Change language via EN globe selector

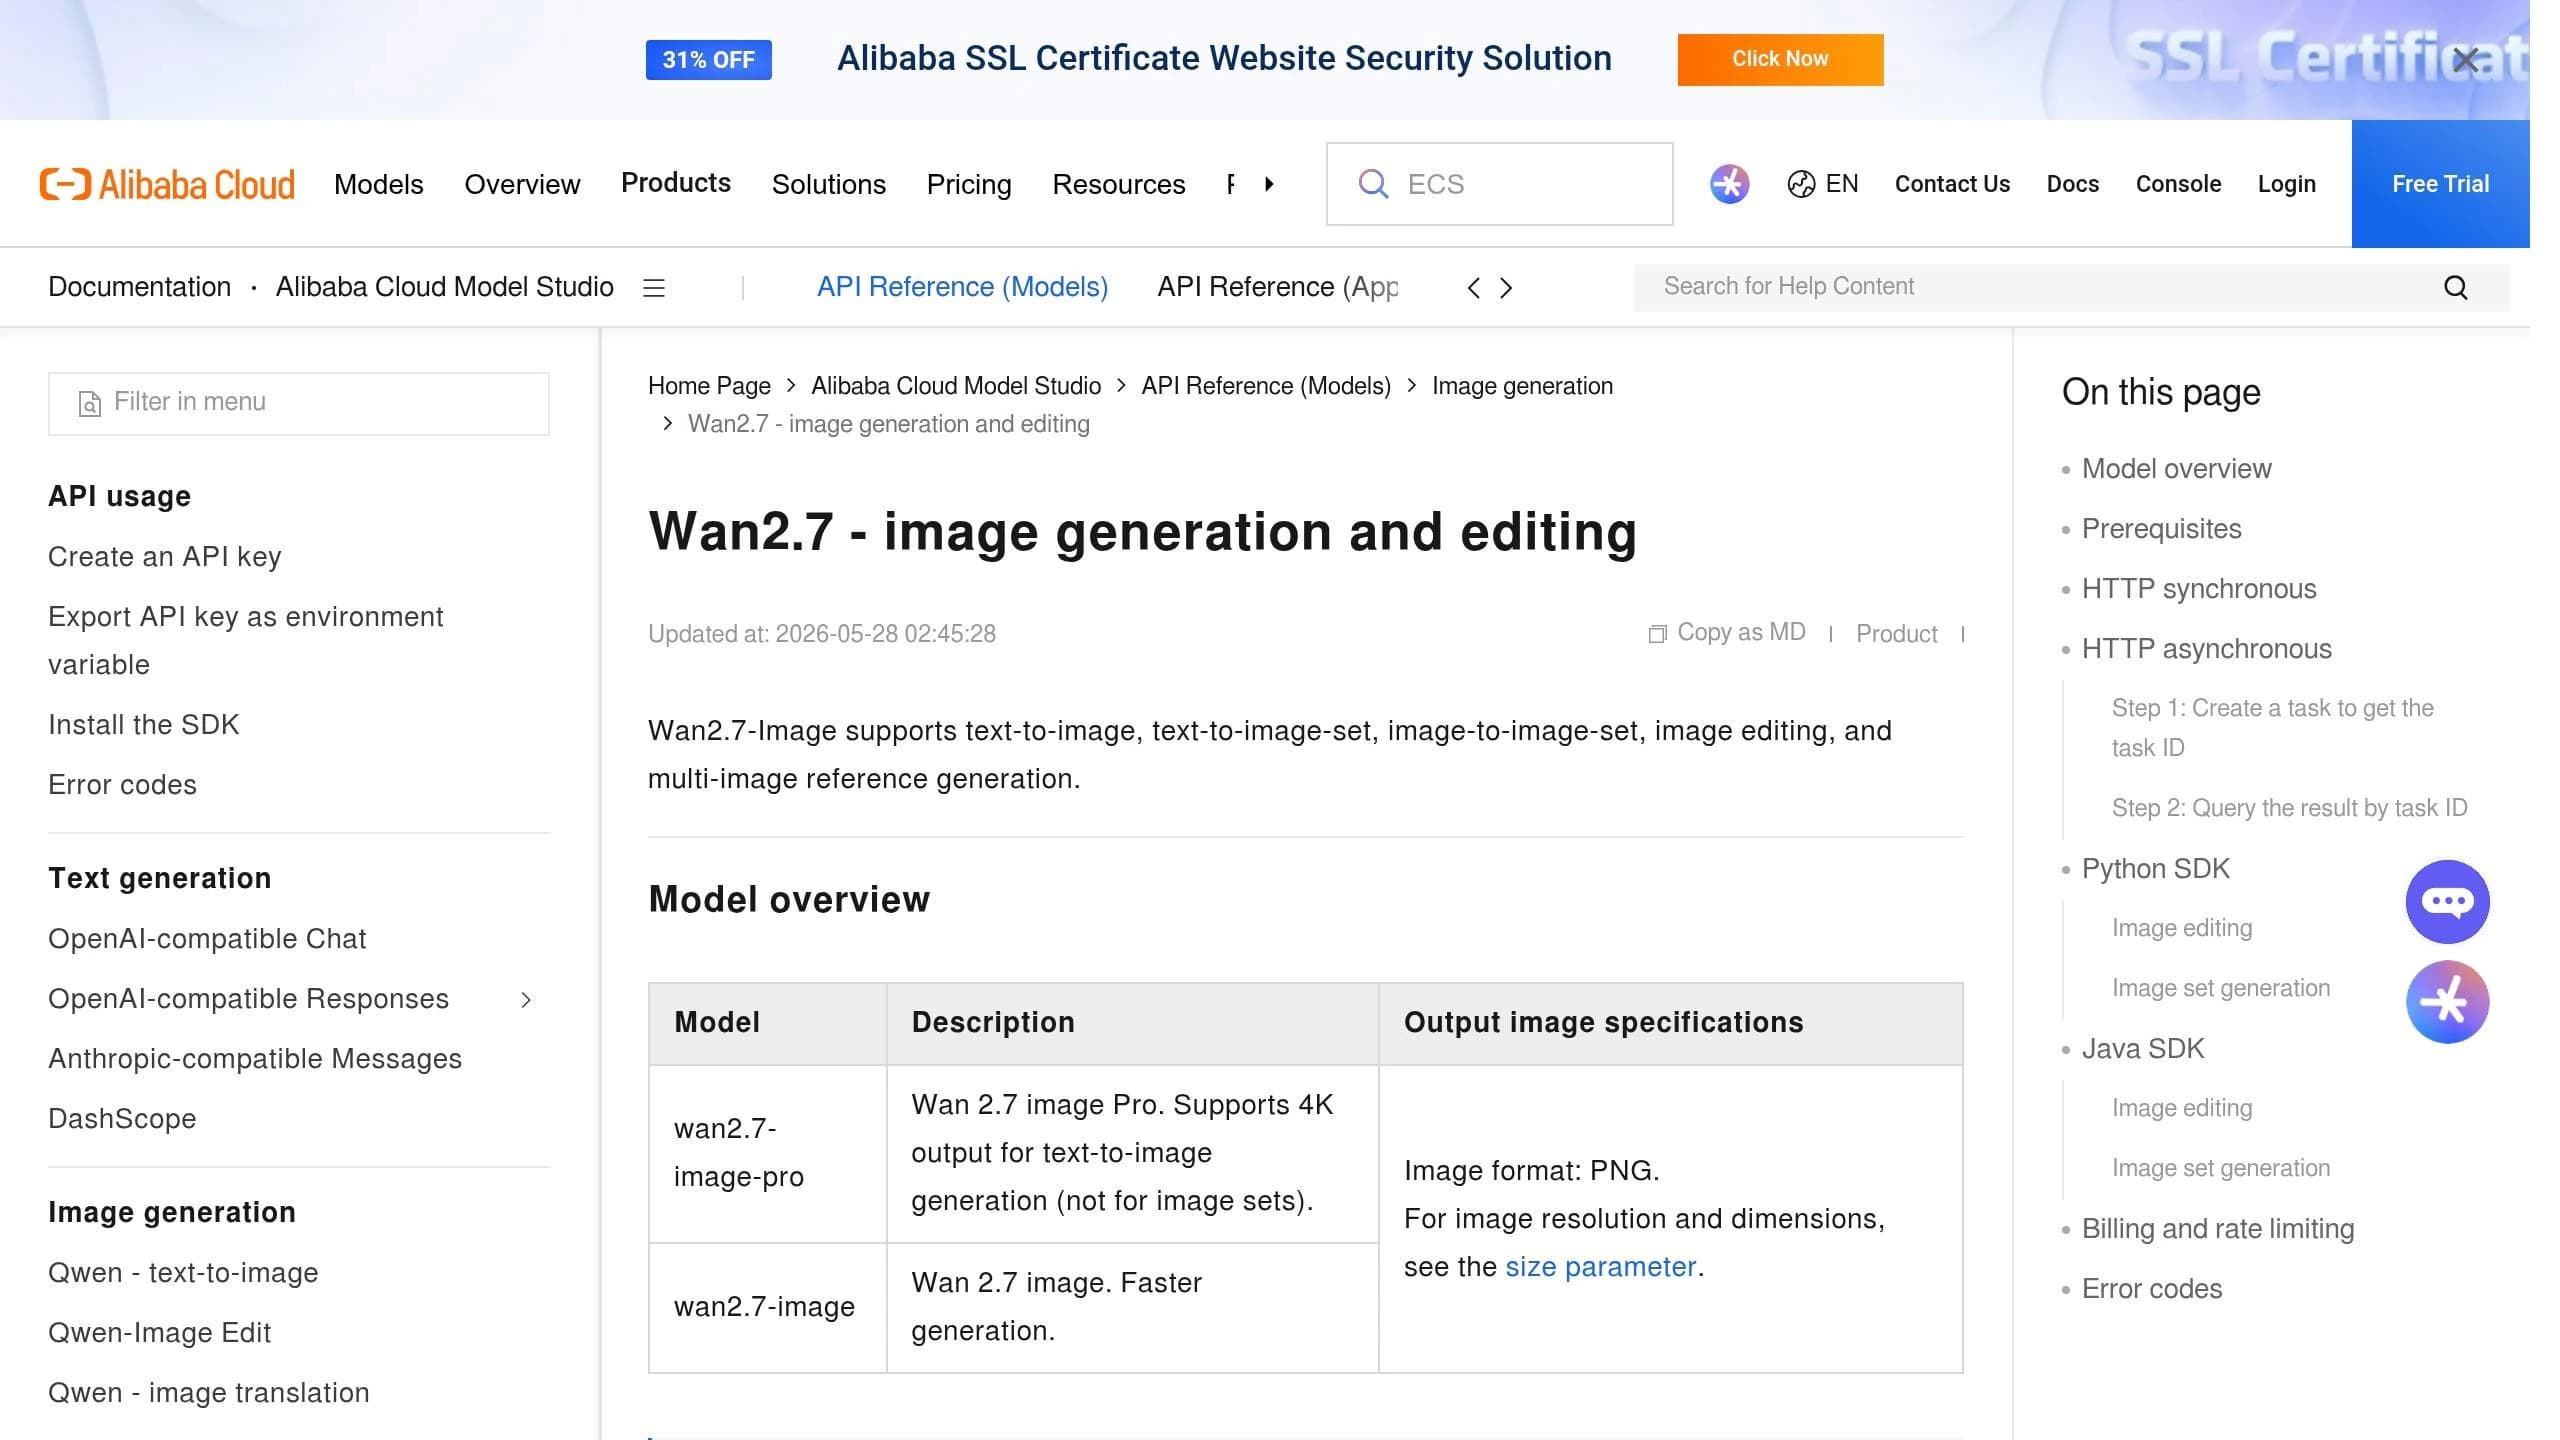(1822, 184)
